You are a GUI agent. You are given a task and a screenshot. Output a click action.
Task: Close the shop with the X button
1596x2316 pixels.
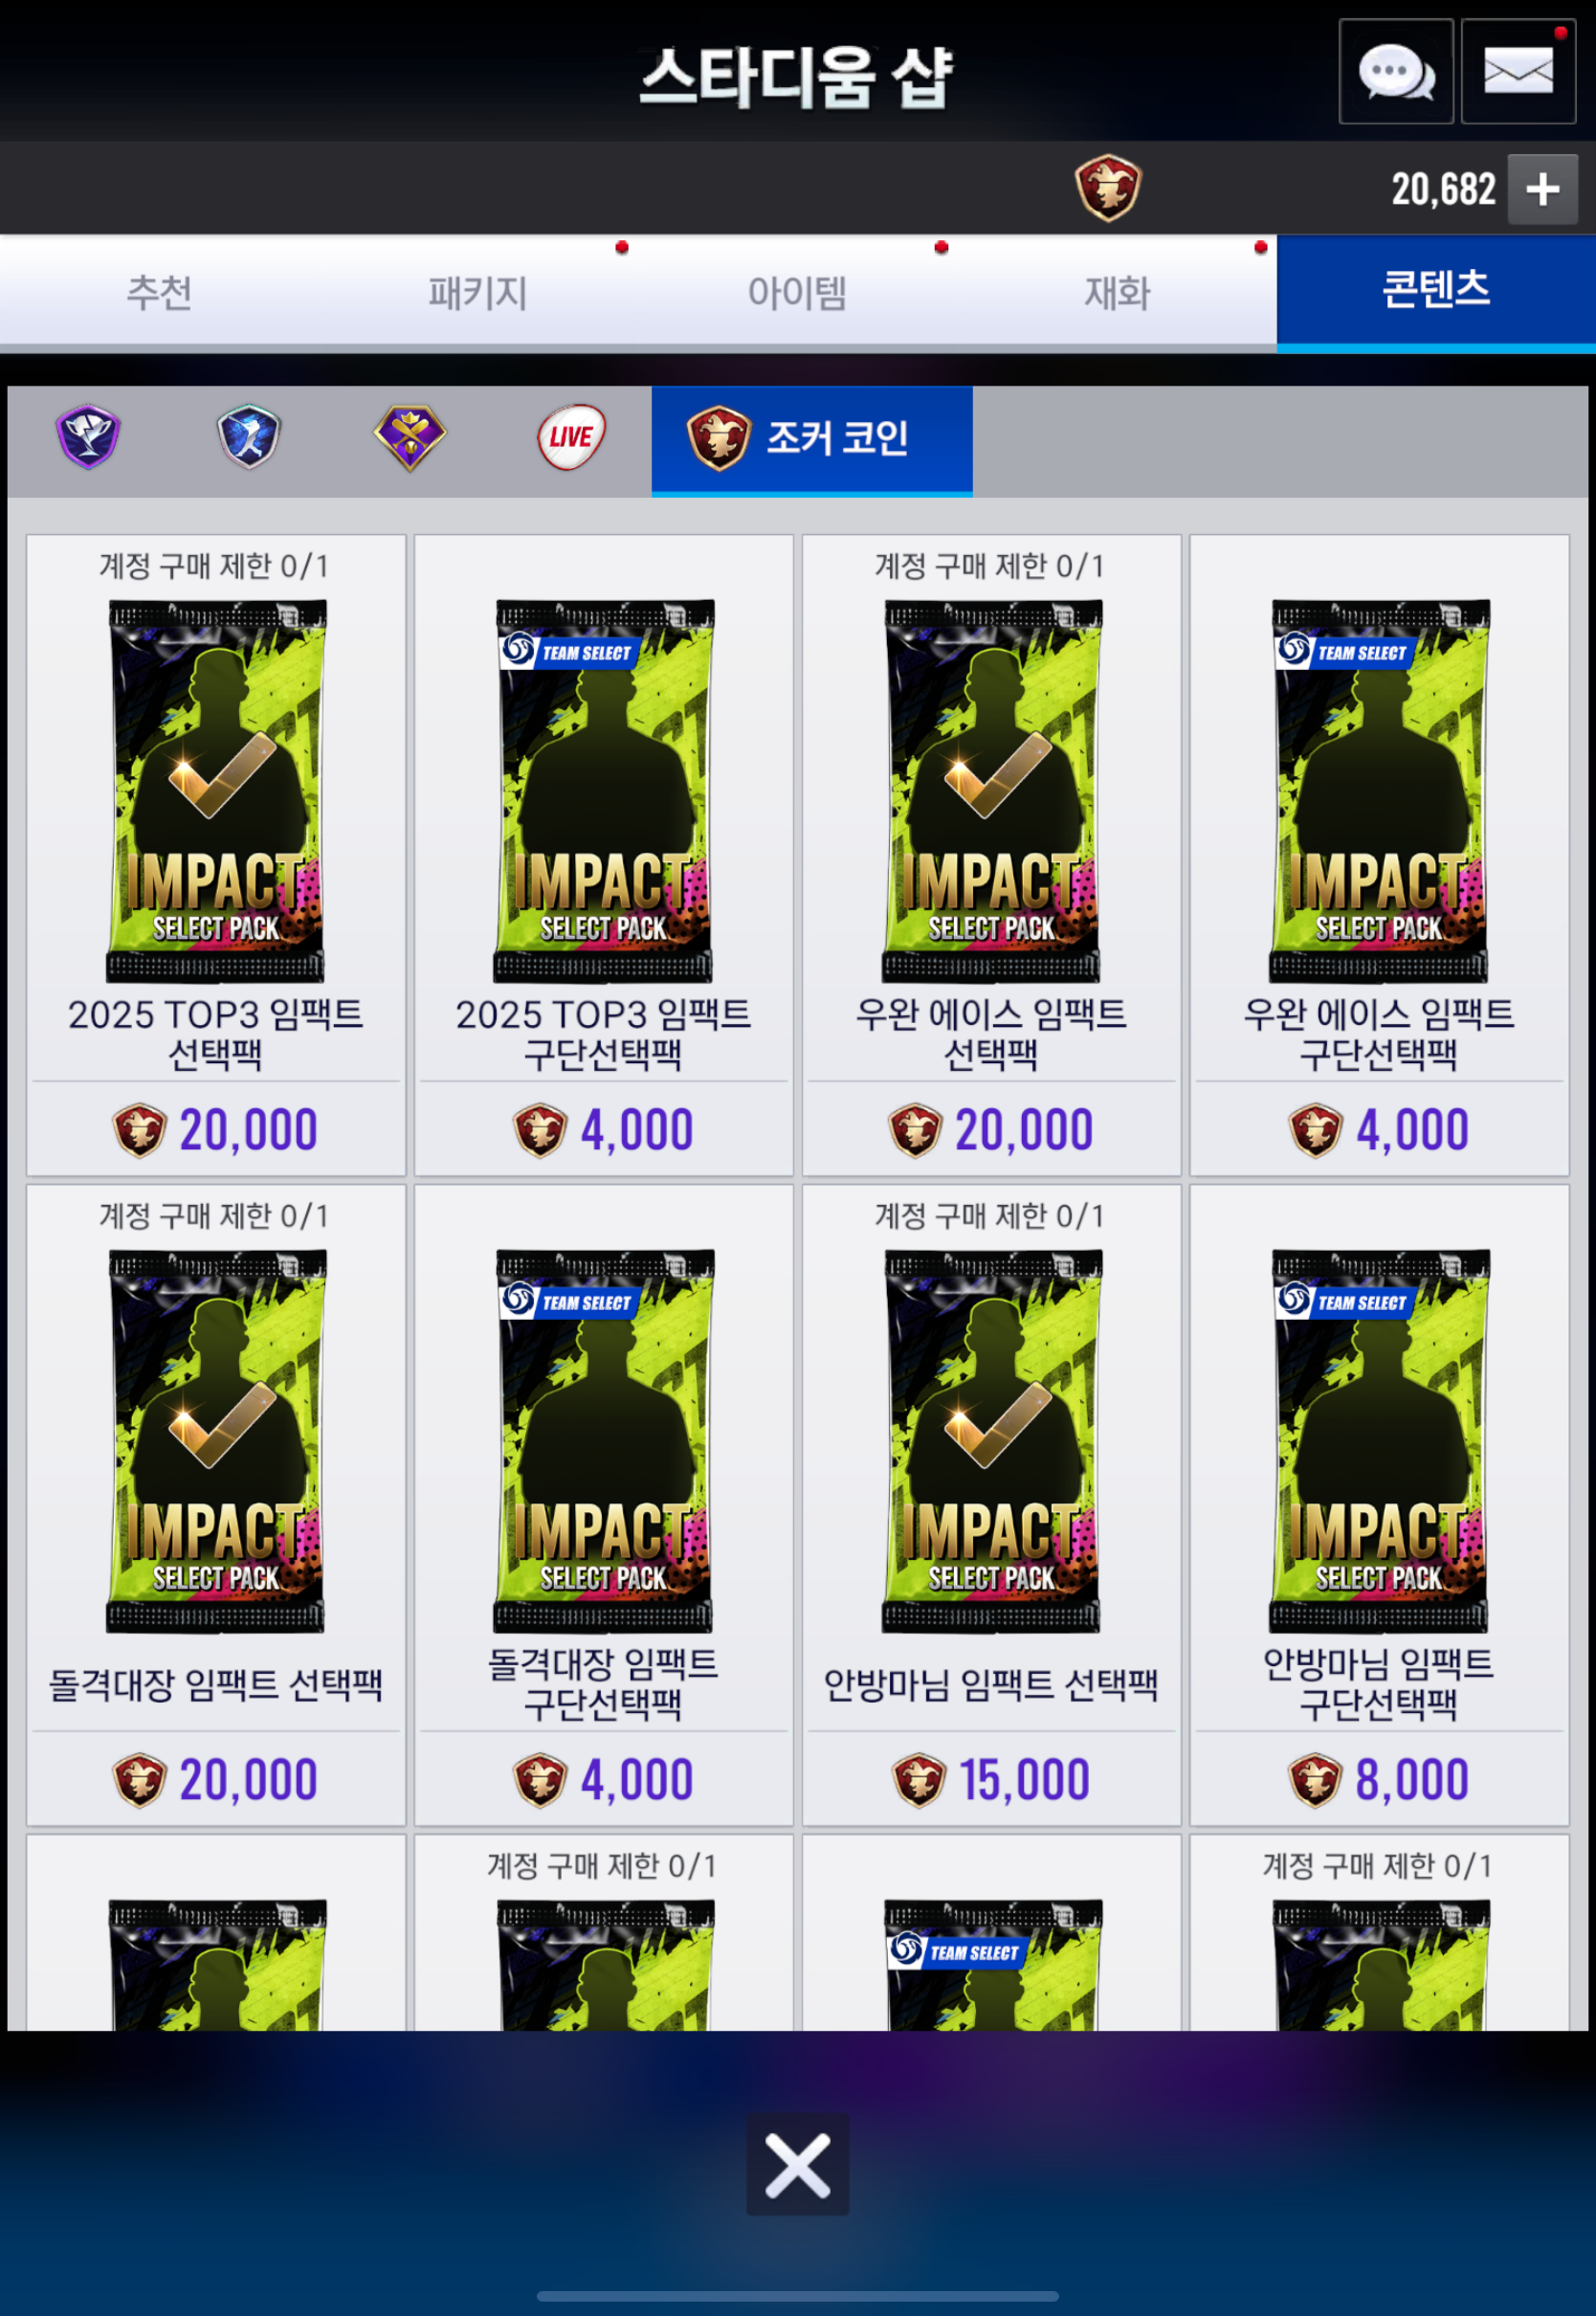(x=797, y=2165)
